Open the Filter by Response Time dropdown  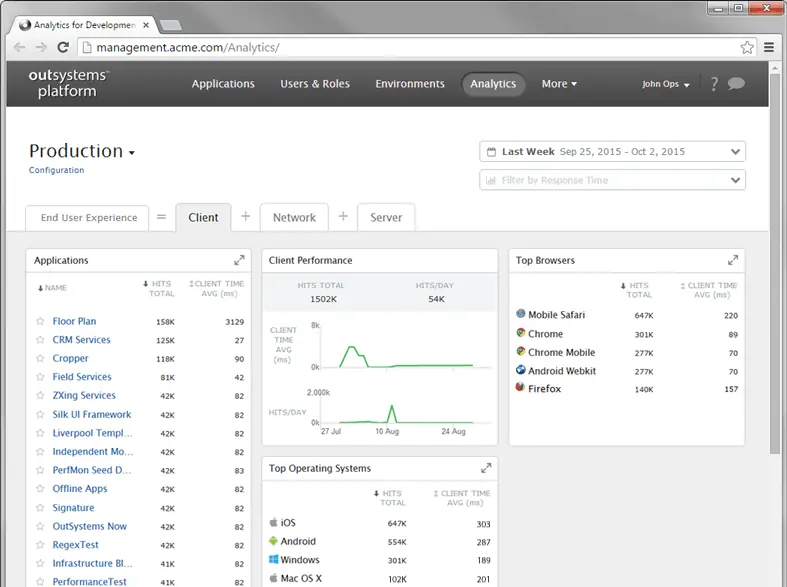click(x=612, y=180)
